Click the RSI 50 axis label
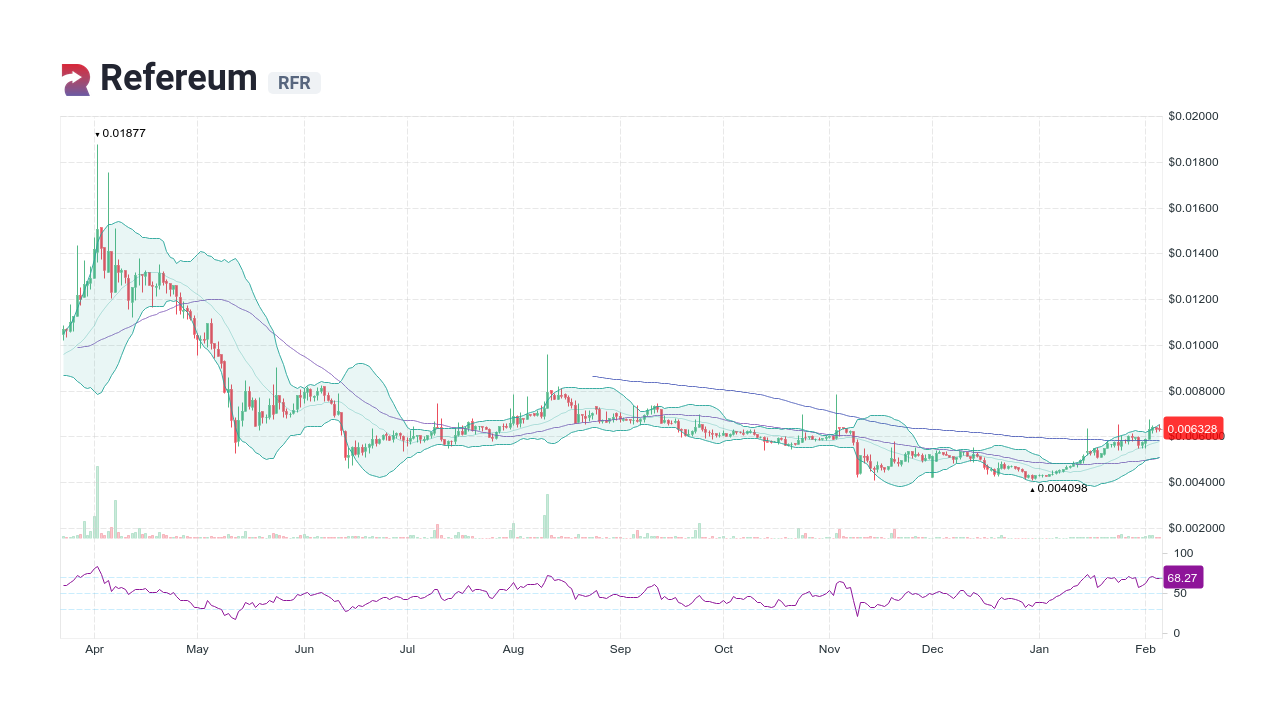1280x720 pixels. pyautogui.click(x=1181, y=593)
